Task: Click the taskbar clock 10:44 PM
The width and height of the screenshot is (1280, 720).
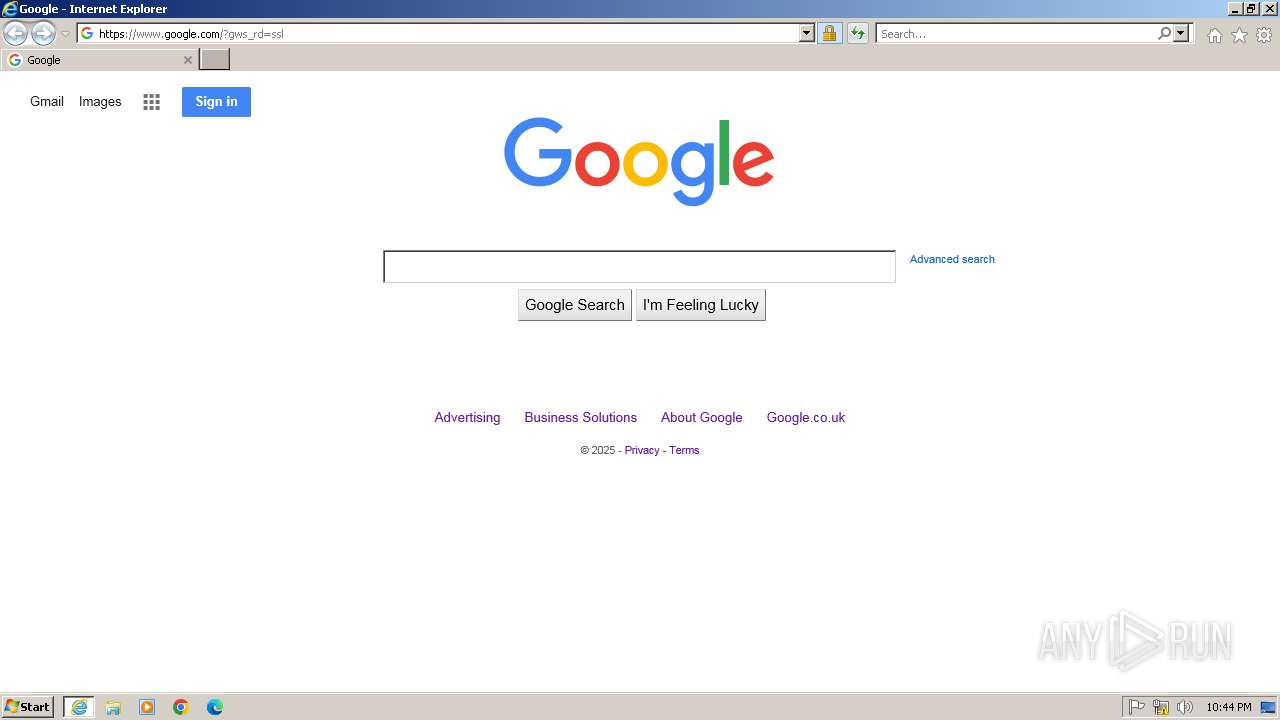Action: [x=1229, y=707]
